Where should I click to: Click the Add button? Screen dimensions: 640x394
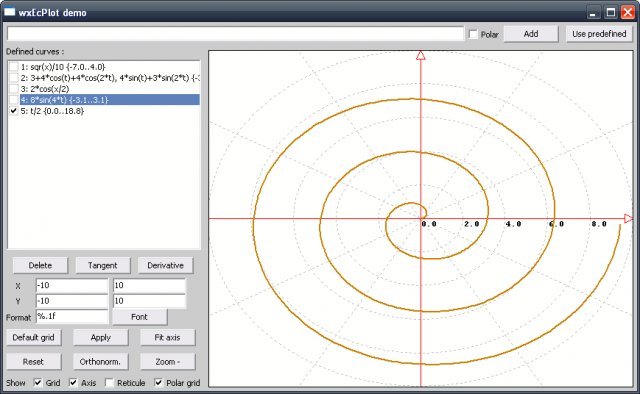click(531, 34)
